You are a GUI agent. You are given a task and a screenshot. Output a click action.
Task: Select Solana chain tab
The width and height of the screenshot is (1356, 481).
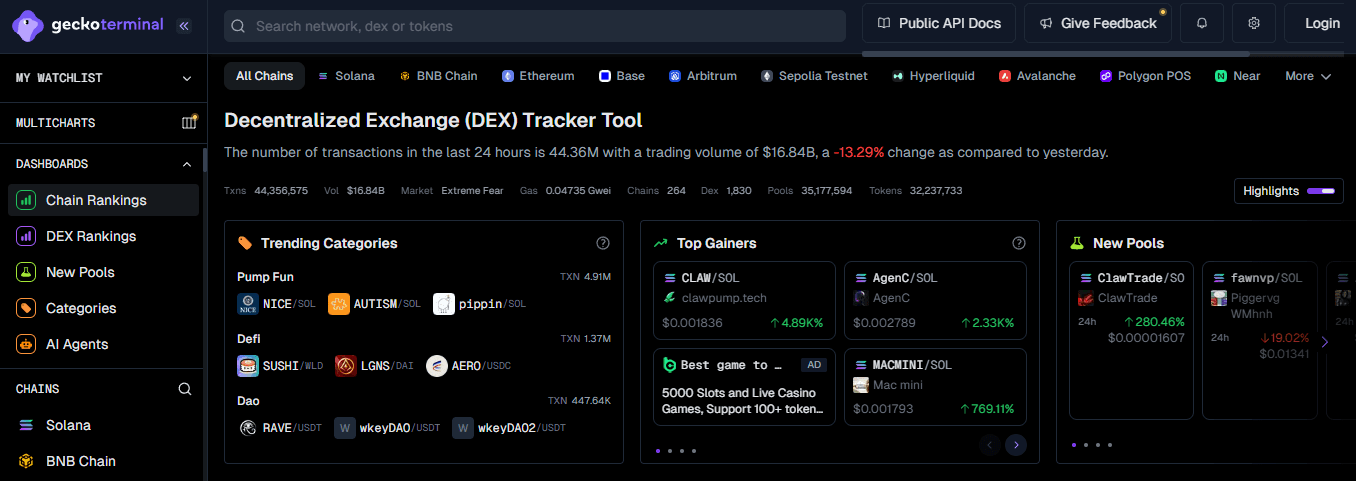[346, 76]
